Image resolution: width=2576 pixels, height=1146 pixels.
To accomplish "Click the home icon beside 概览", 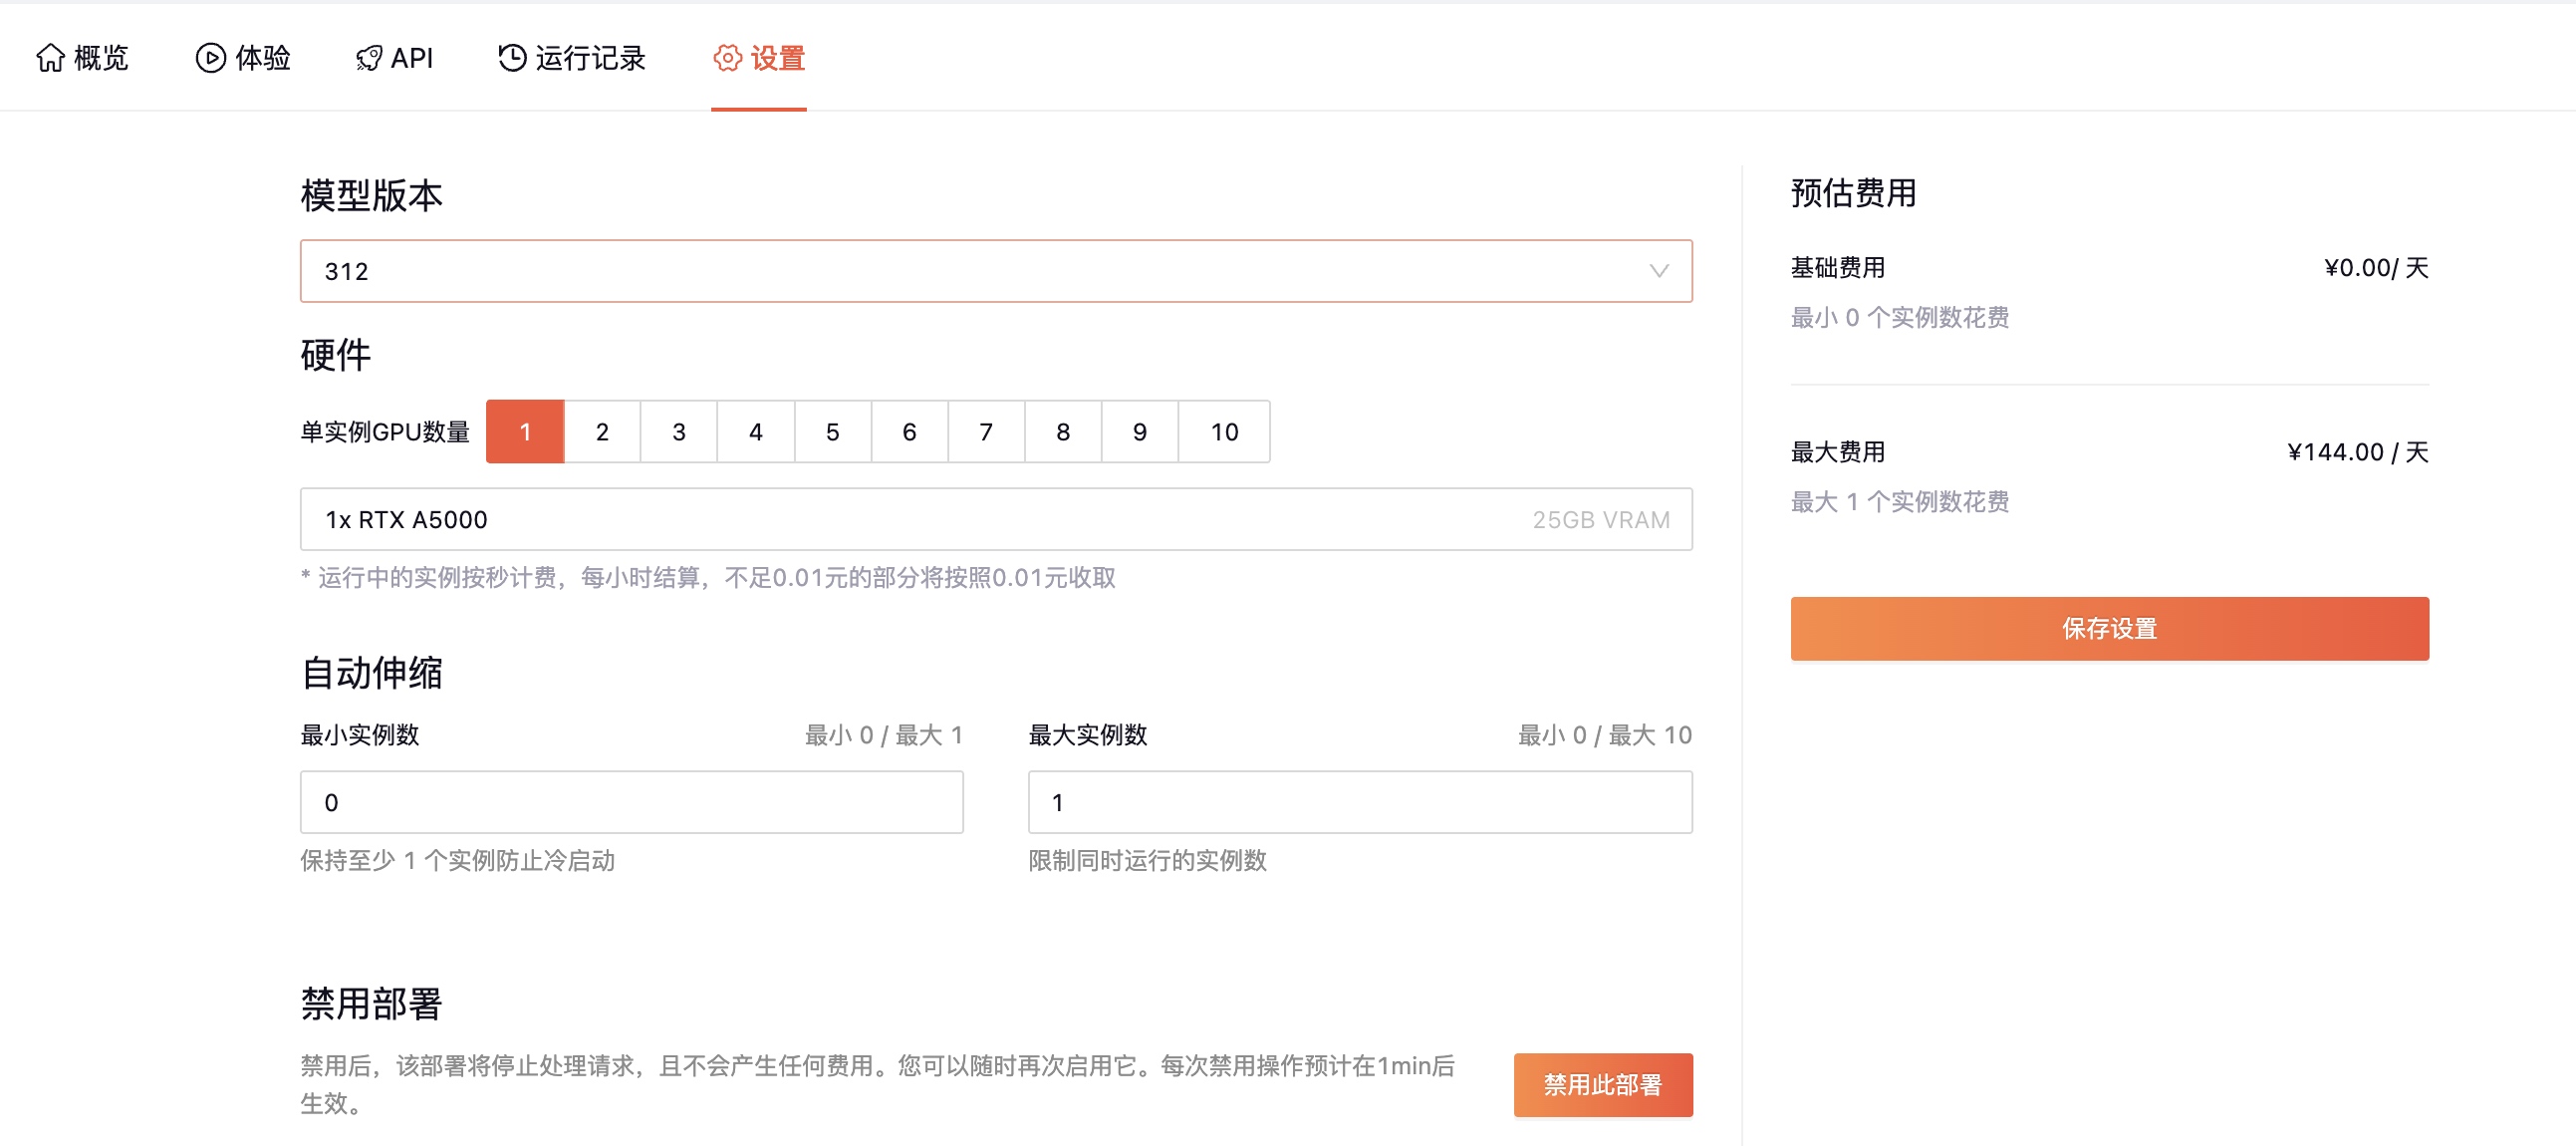I will pyautogui.click(x=50, y=58).
